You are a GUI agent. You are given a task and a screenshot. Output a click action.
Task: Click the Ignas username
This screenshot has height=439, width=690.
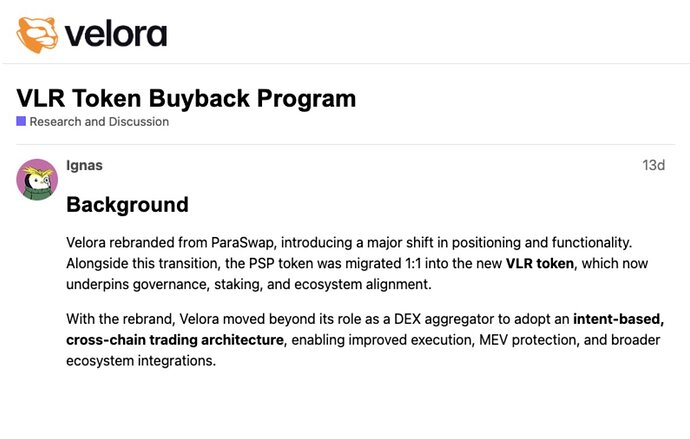(x=86, y=165)
